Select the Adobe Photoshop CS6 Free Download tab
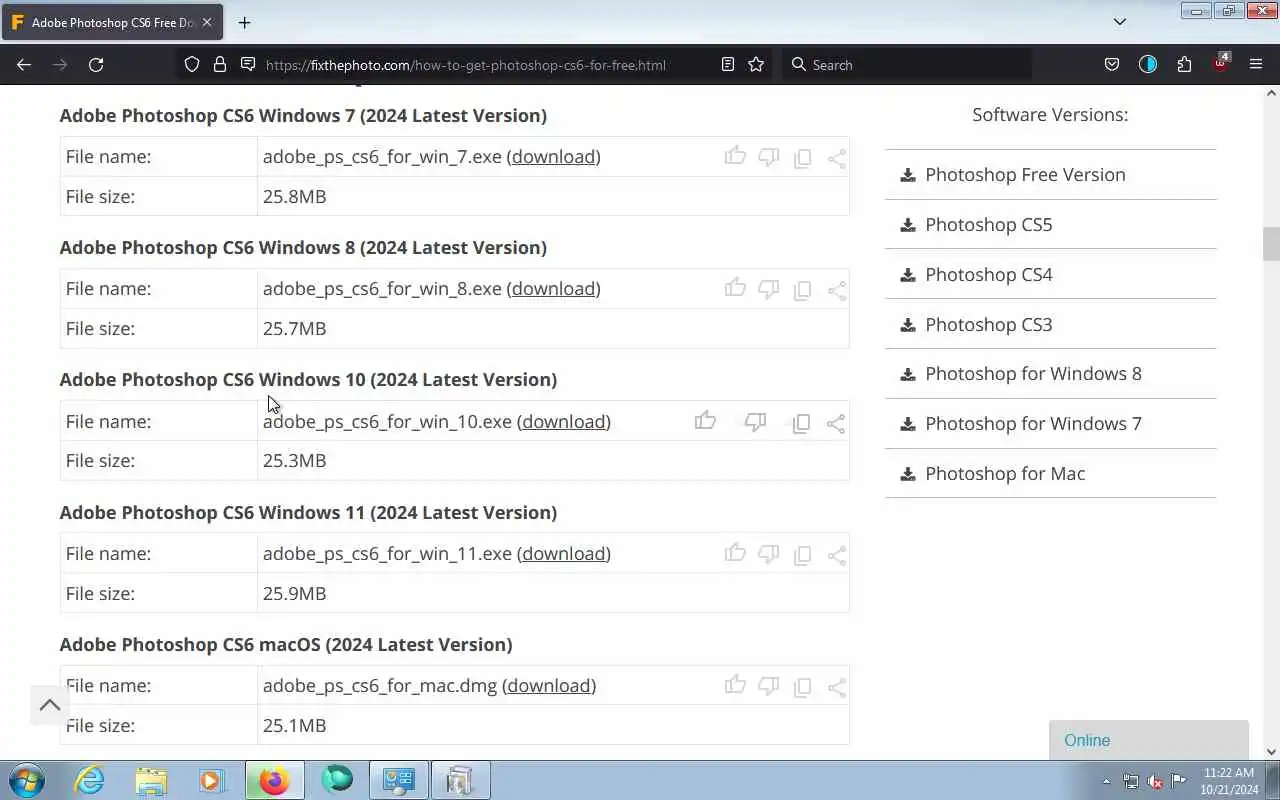 (111, 22)
